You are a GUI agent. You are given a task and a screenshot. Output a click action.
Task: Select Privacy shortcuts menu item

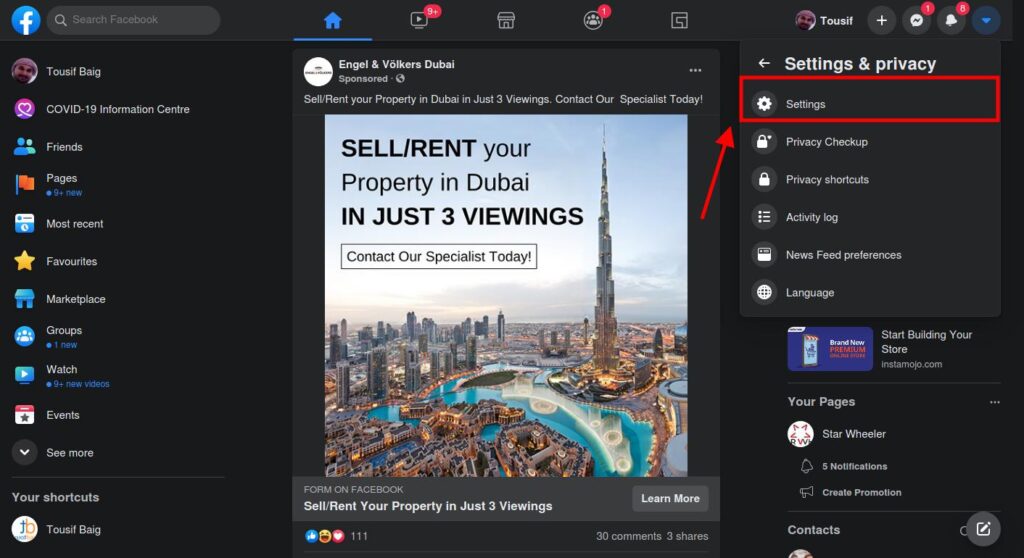pos(869,179)
